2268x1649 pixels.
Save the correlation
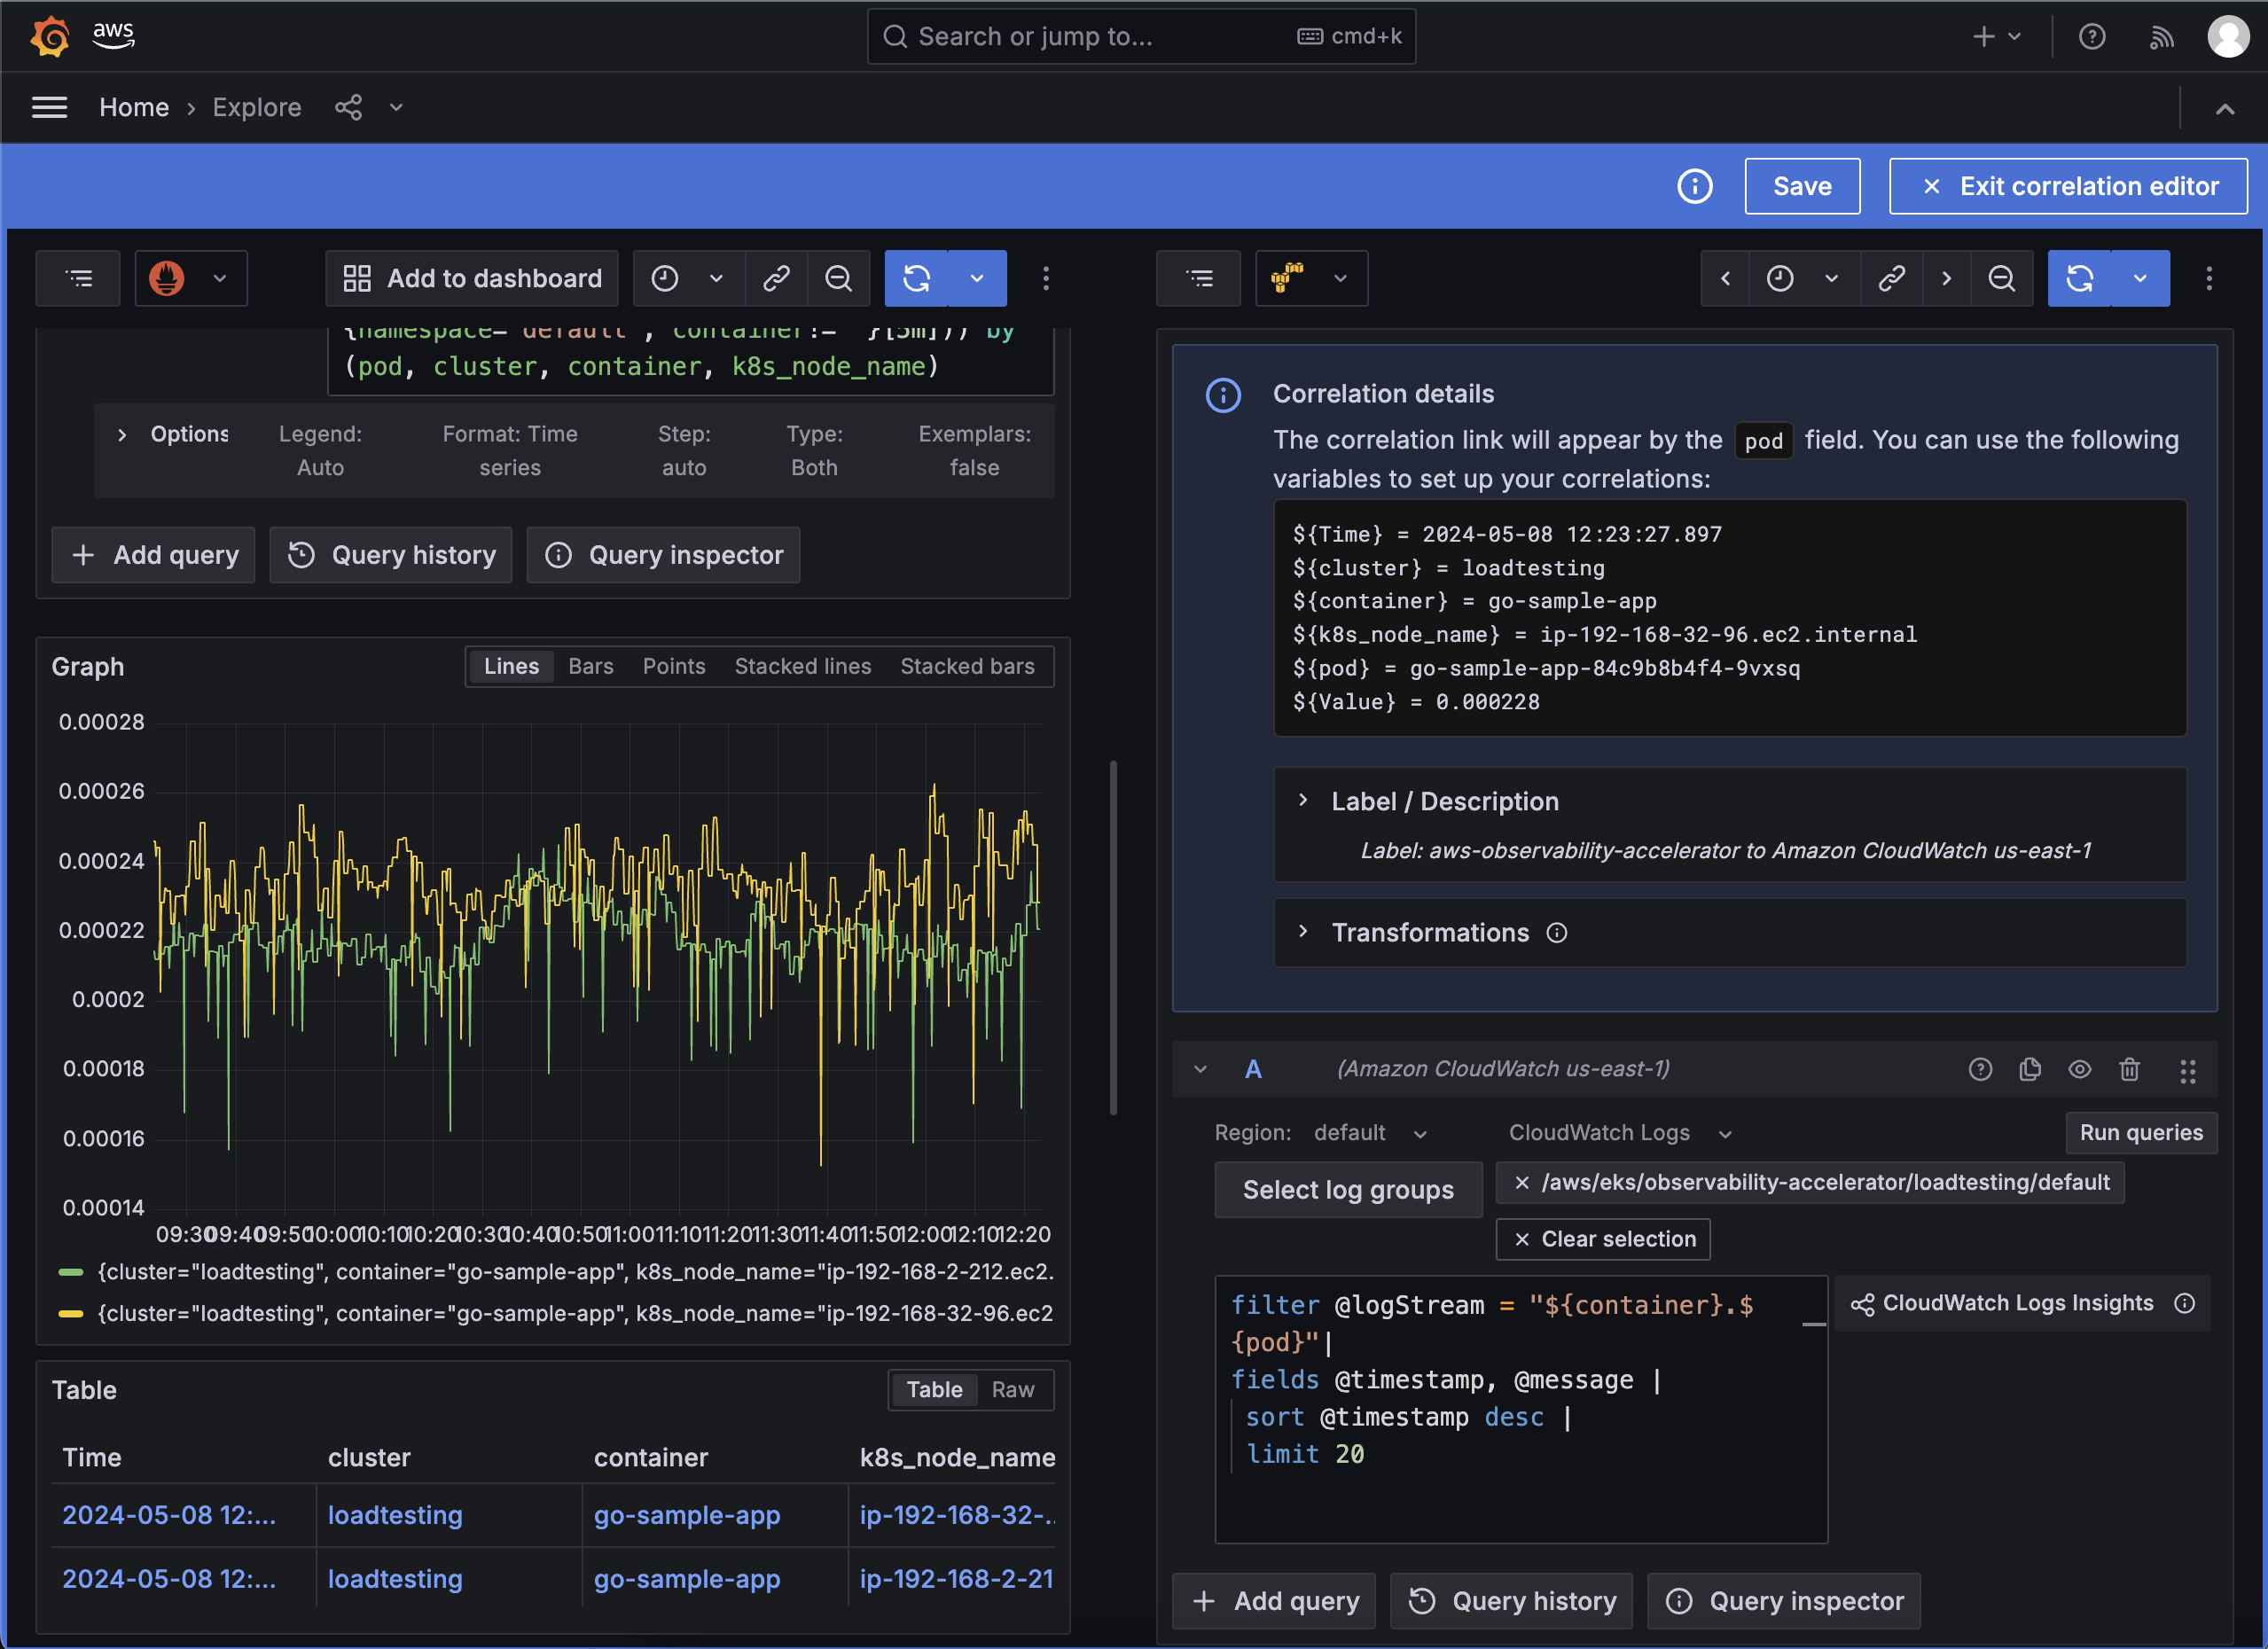point(1802,186)
